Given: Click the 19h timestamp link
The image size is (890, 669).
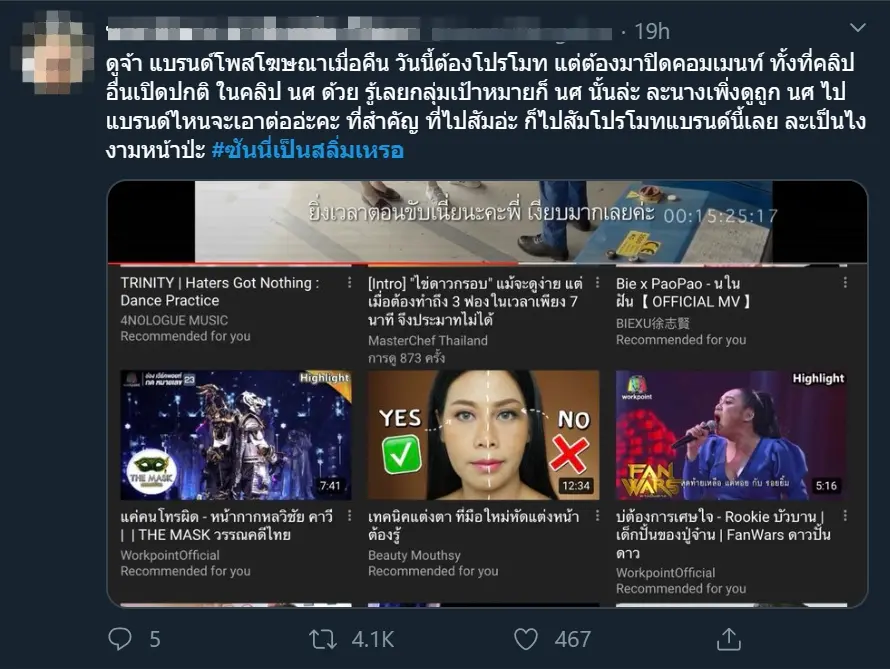Looking at the screenshot, I should click(x=652, y=32).
